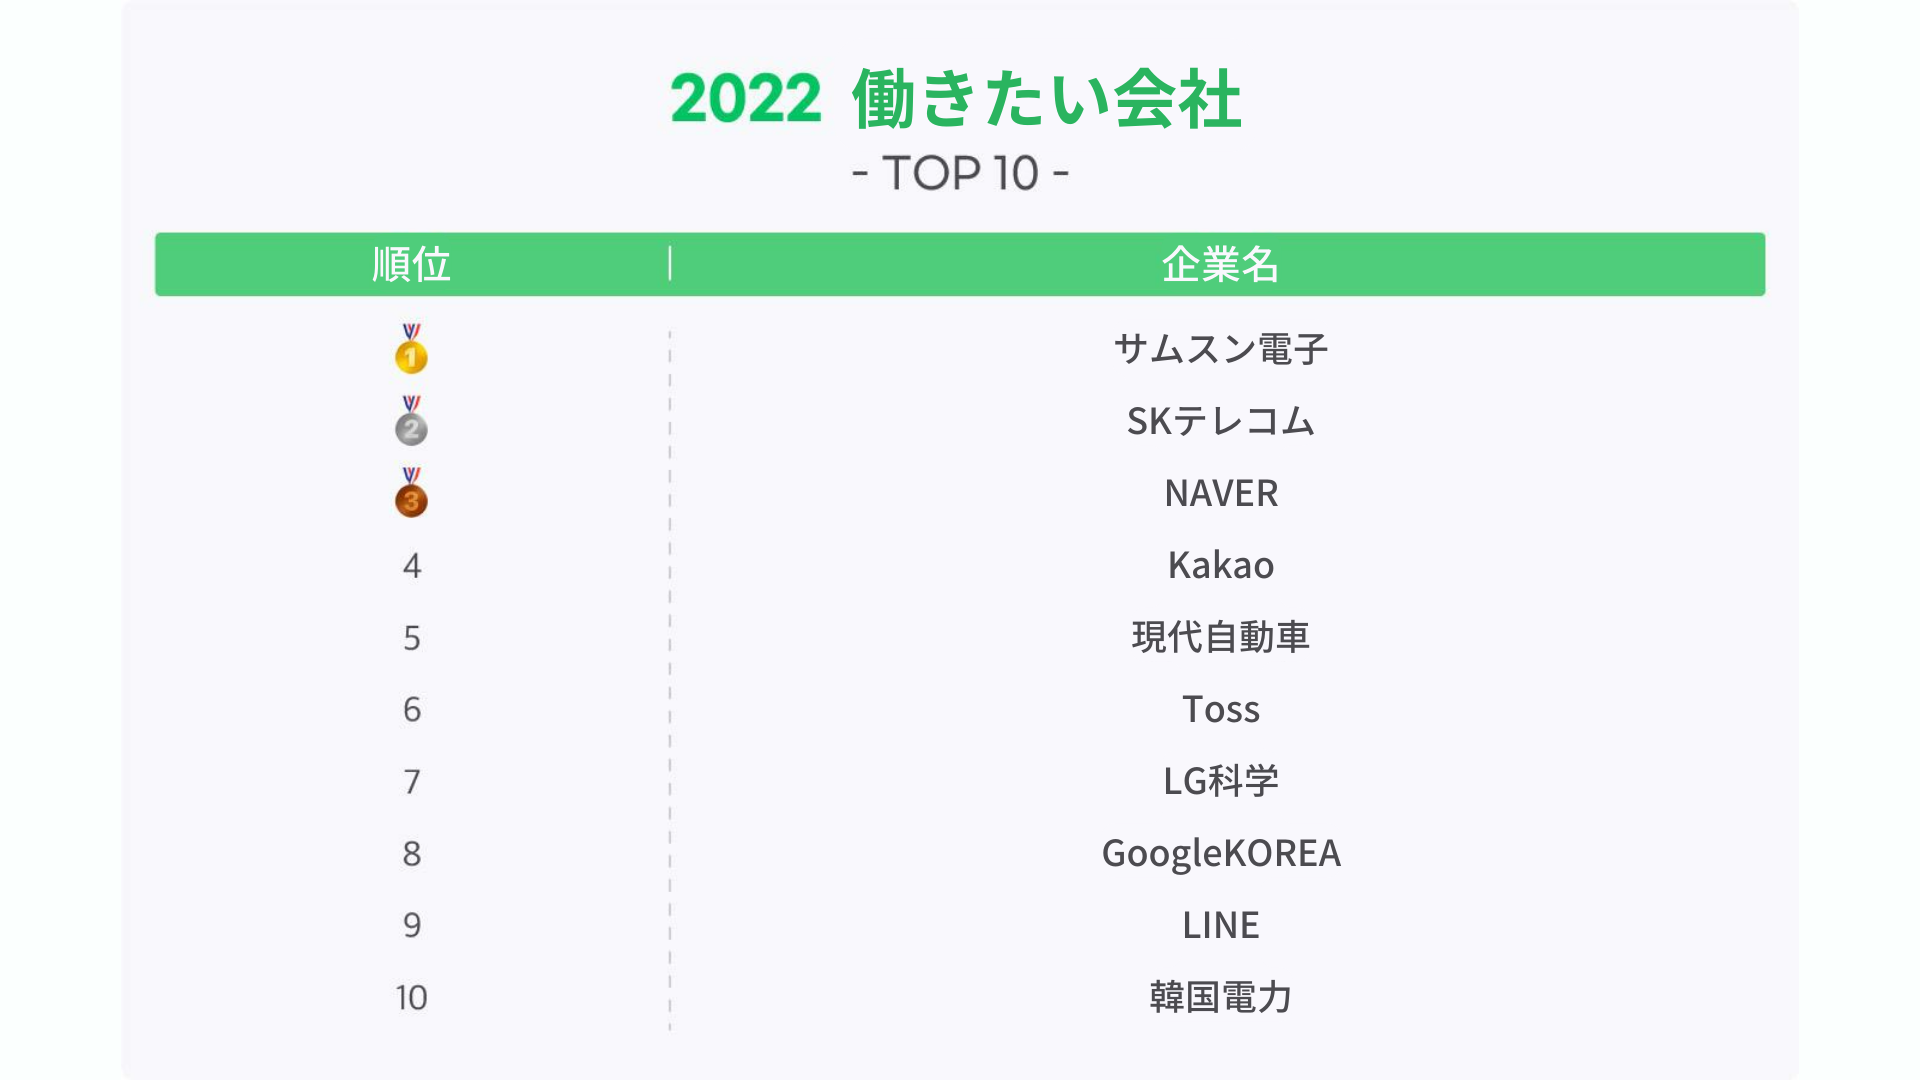Click the rank number 7
This screenshot has height=1080, width=1920.
(x=412, y=781)
